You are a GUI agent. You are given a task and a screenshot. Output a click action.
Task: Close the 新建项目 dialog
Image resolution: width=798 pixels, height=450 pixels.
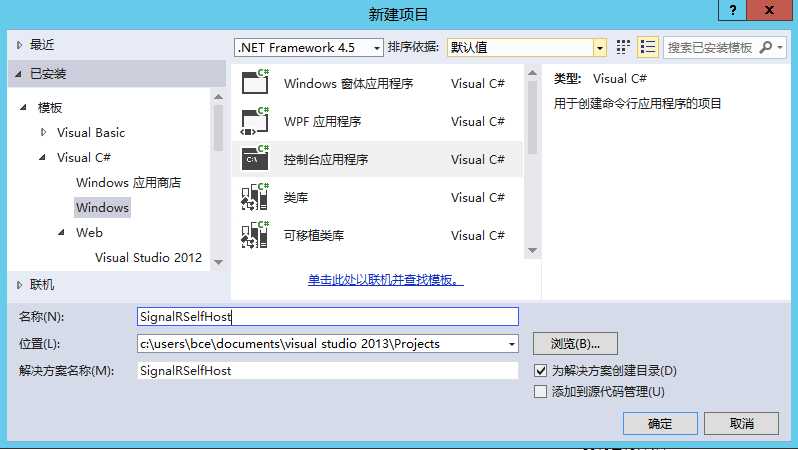click(769, 10)
